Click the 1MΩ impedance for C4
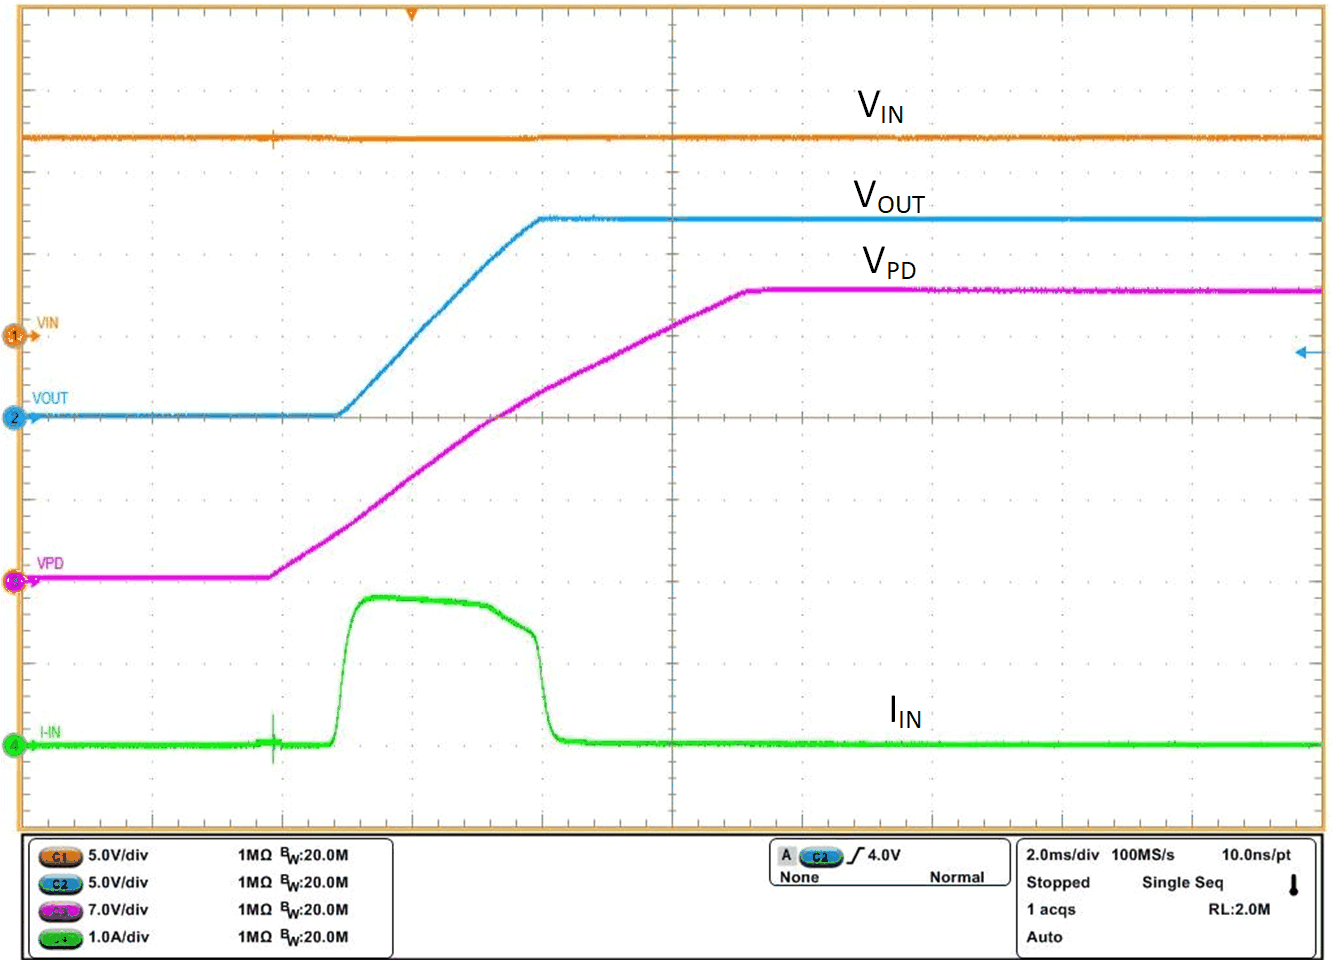Viewport: 1333px width, 961px height. tap(255, 937)
